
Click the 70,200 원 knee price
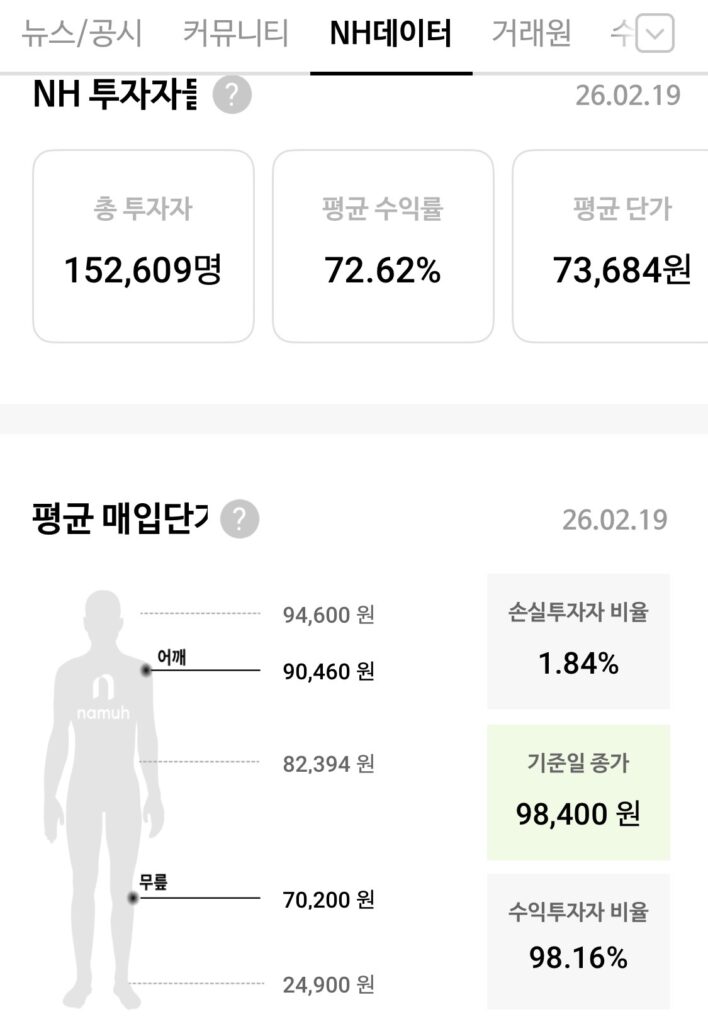coord(328,899)
